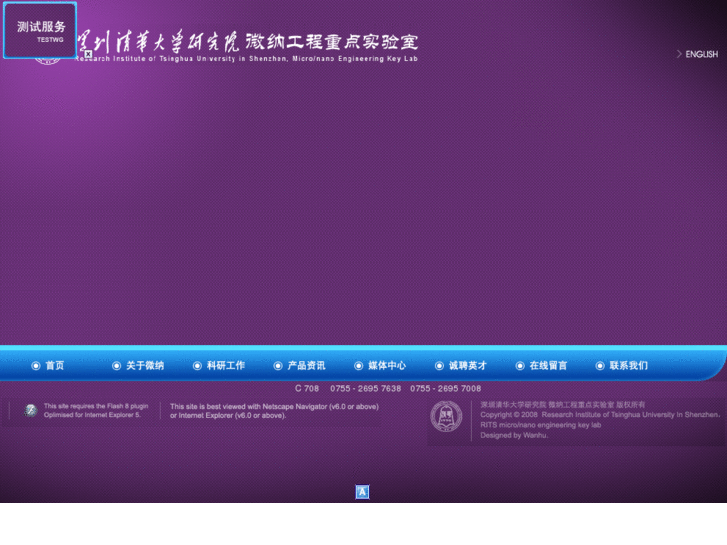Click the circle bullet icon beside 科研工作
Viewport: 727px width, 545px height.
pyautogui.click(x=197, y=366)
